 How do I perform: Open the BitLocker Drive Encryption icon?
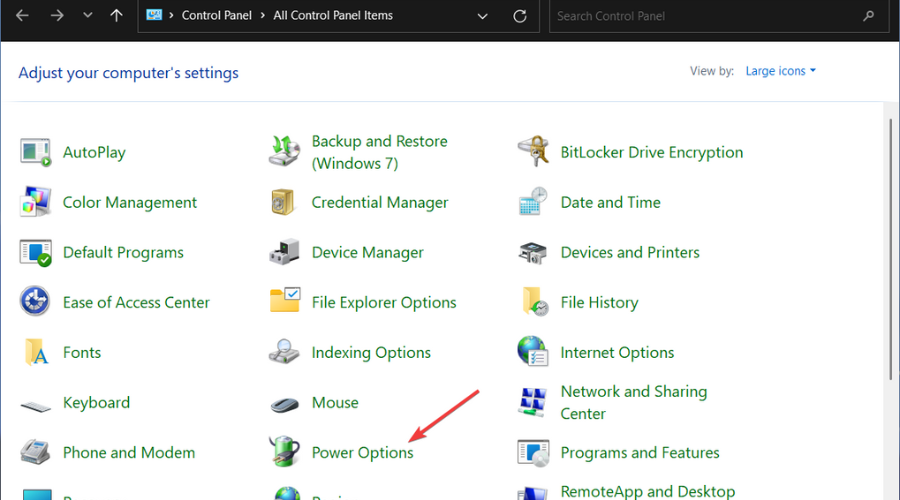point(533,152)
